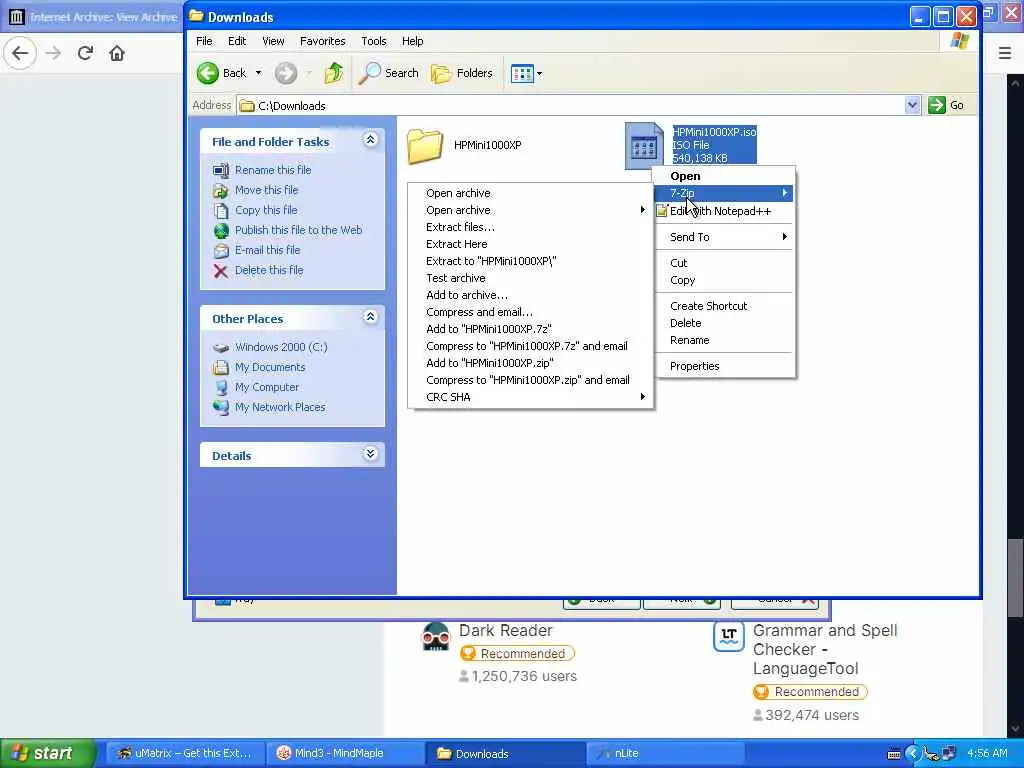Image resolution: width=1024 pixels, height=768 pixels.
Task: Open the Back button history dropdown
Action: (x=259, y=73)
